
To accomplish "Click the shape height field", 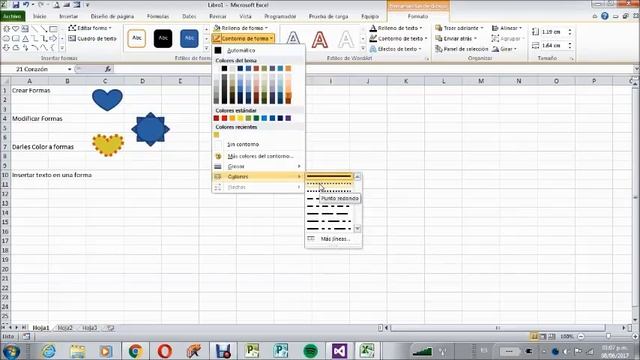I will point(552,32).
